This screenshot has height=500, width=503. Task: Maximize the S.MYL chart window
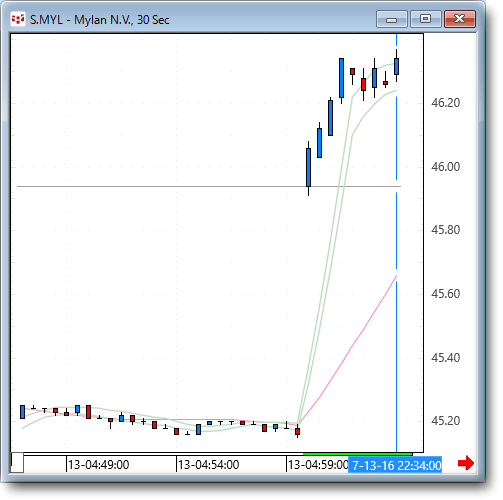pos(426,19)
